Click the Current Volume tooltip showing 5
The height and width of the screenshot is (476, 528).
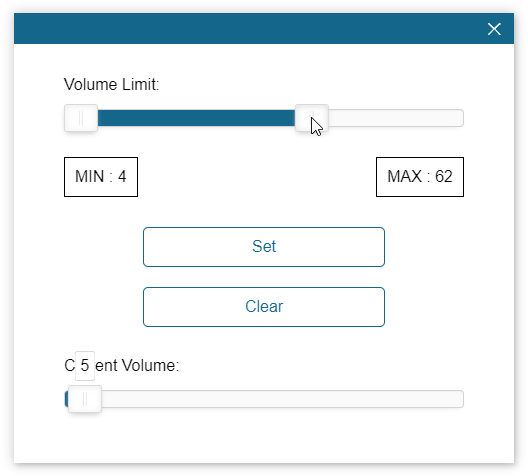(x=85, y=365)
